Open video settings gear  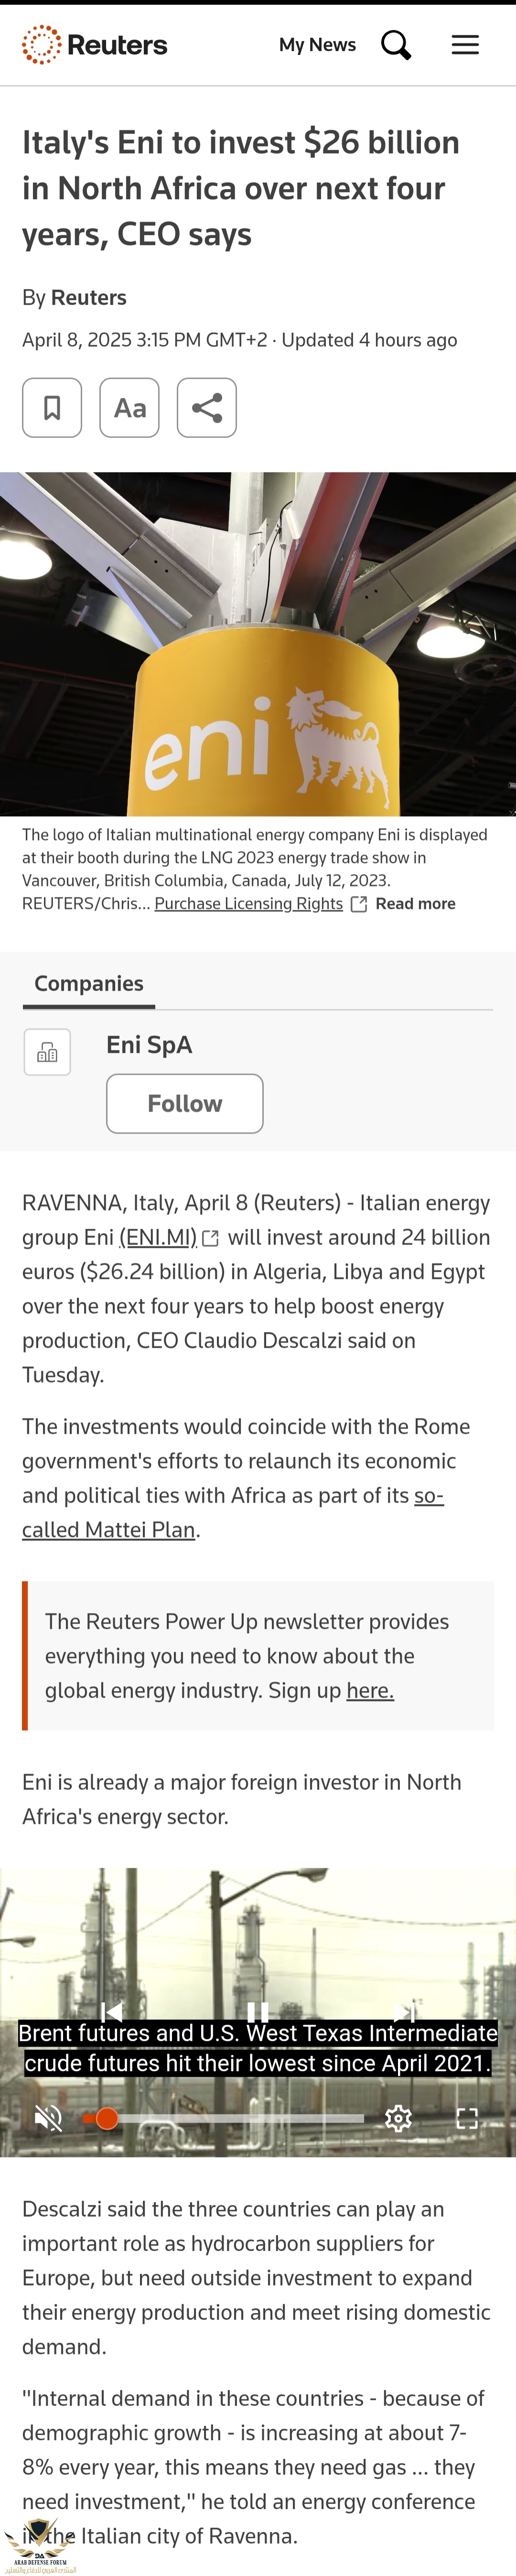[x=399, y=2118]
